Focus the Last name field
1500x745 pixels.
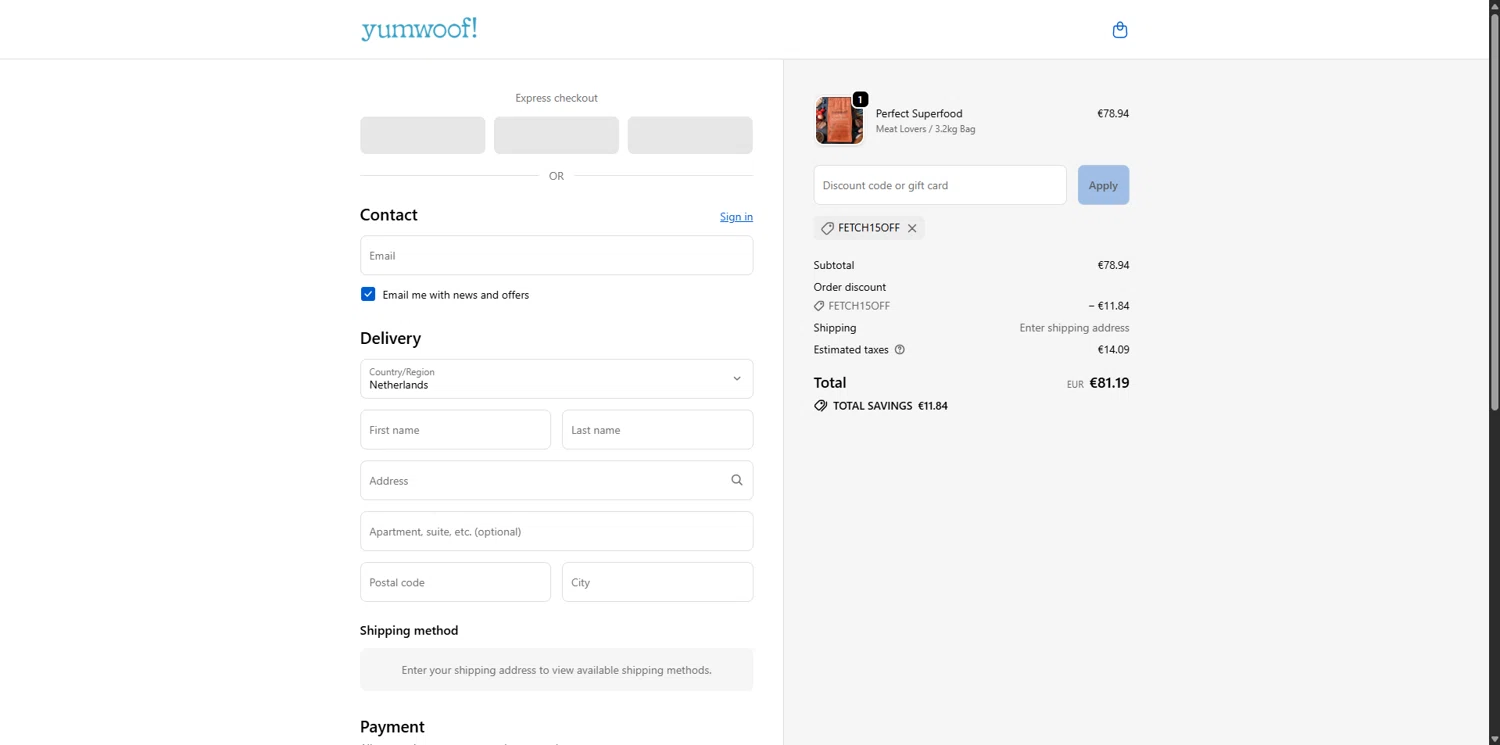pyautogui.click(x=657, y=430)
